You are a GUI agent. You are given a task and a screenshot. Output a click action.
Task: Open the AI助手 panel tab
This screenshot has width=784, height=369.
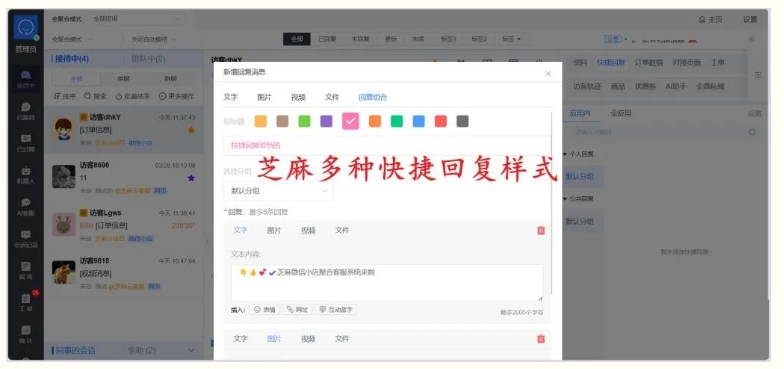click(676, 86)
